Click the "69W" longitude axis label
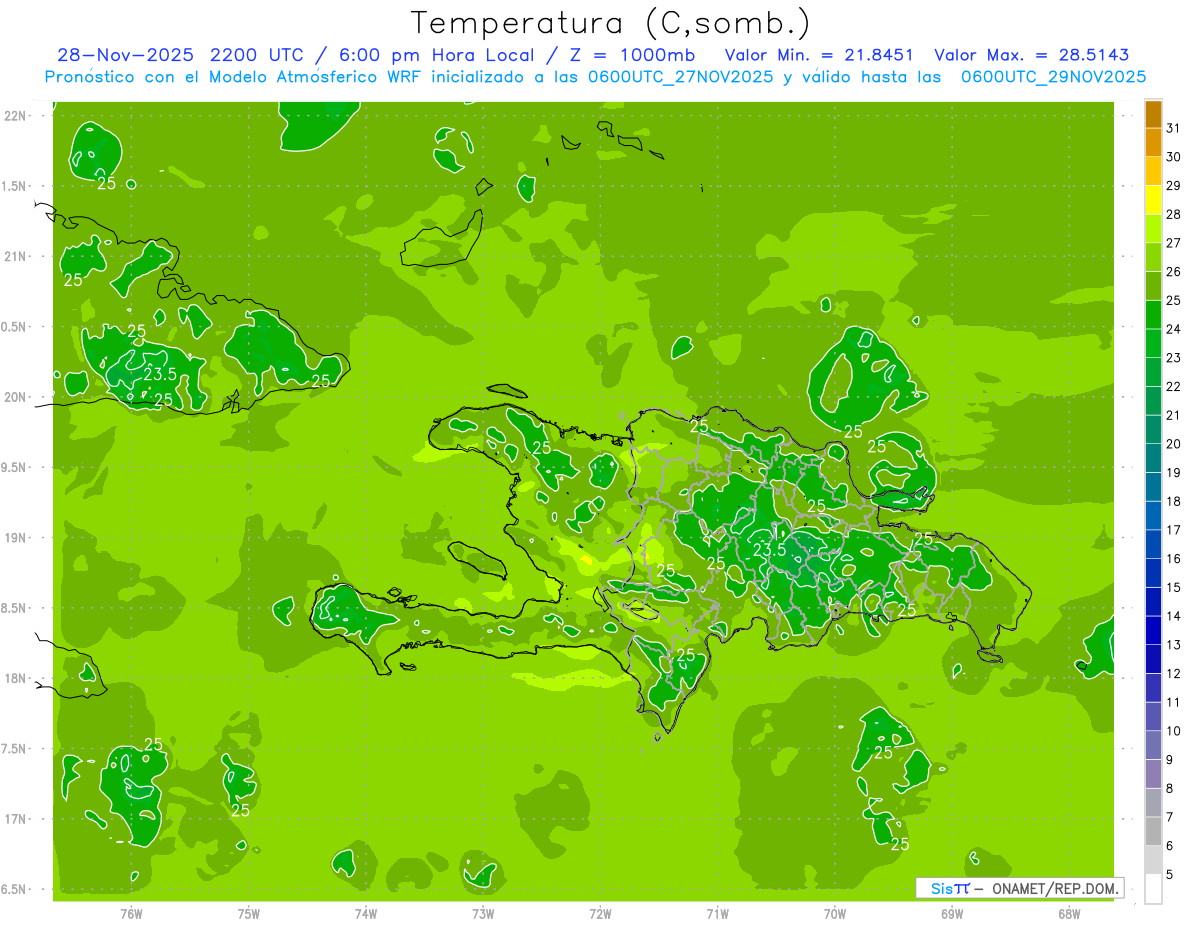Viewport: 1200px width, 927px height. (x=951, y=913)
